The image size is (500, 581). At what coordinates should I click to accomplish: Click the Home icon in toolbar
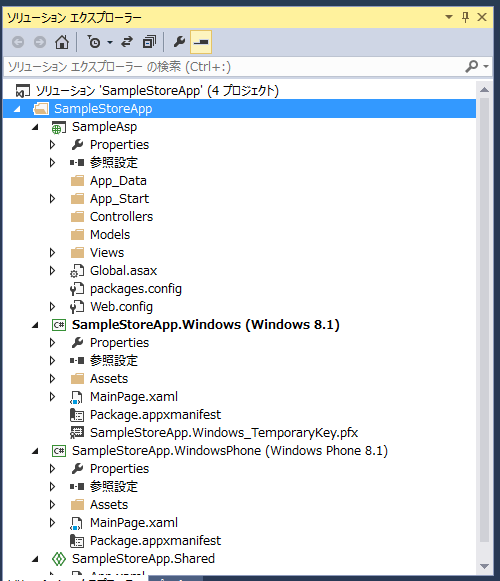click(62, 42)
